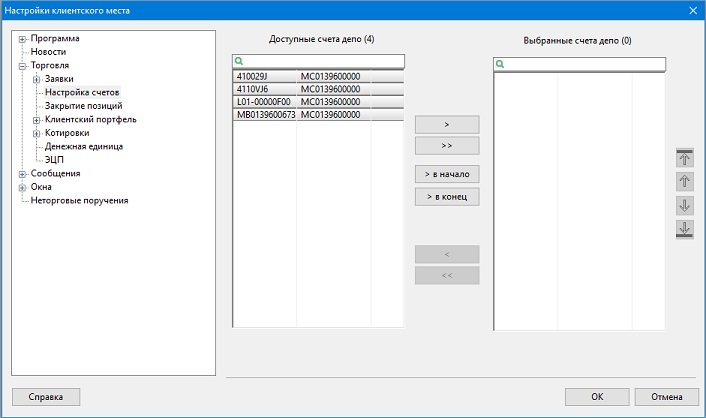
Task: Select ЭЦП in the settings tree
Action: tap(54, 160)
